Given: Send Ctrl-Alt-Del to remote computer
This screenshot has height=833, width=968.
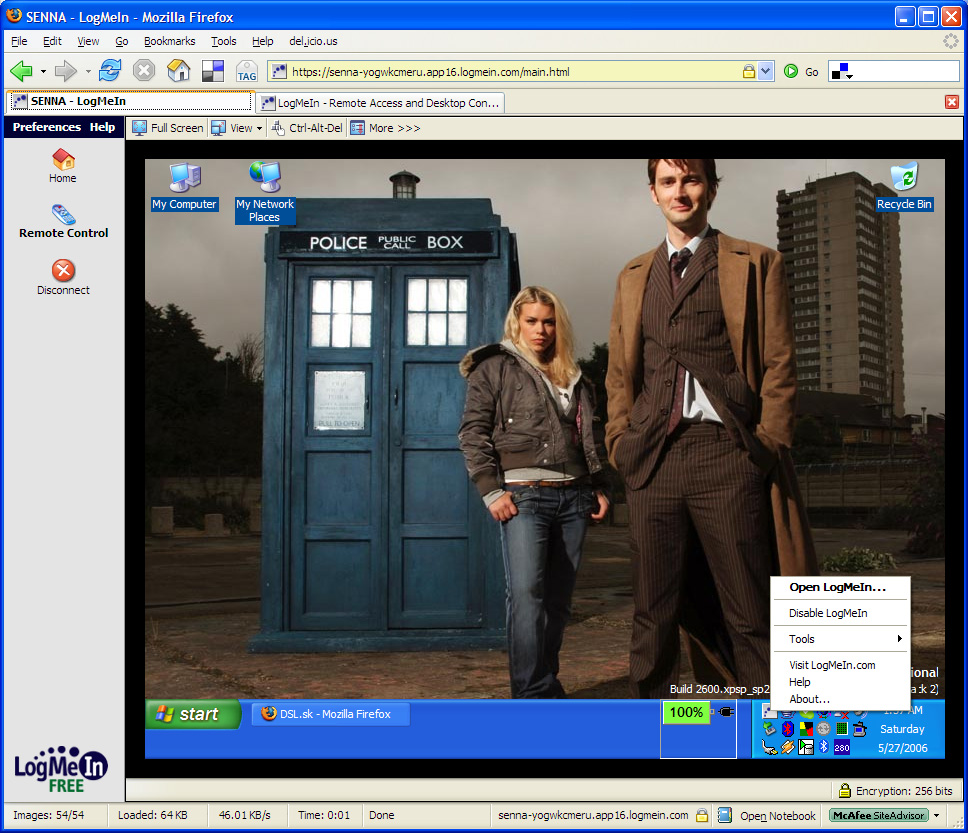Looking at the screenshot, I should click(x=307, y=128).
